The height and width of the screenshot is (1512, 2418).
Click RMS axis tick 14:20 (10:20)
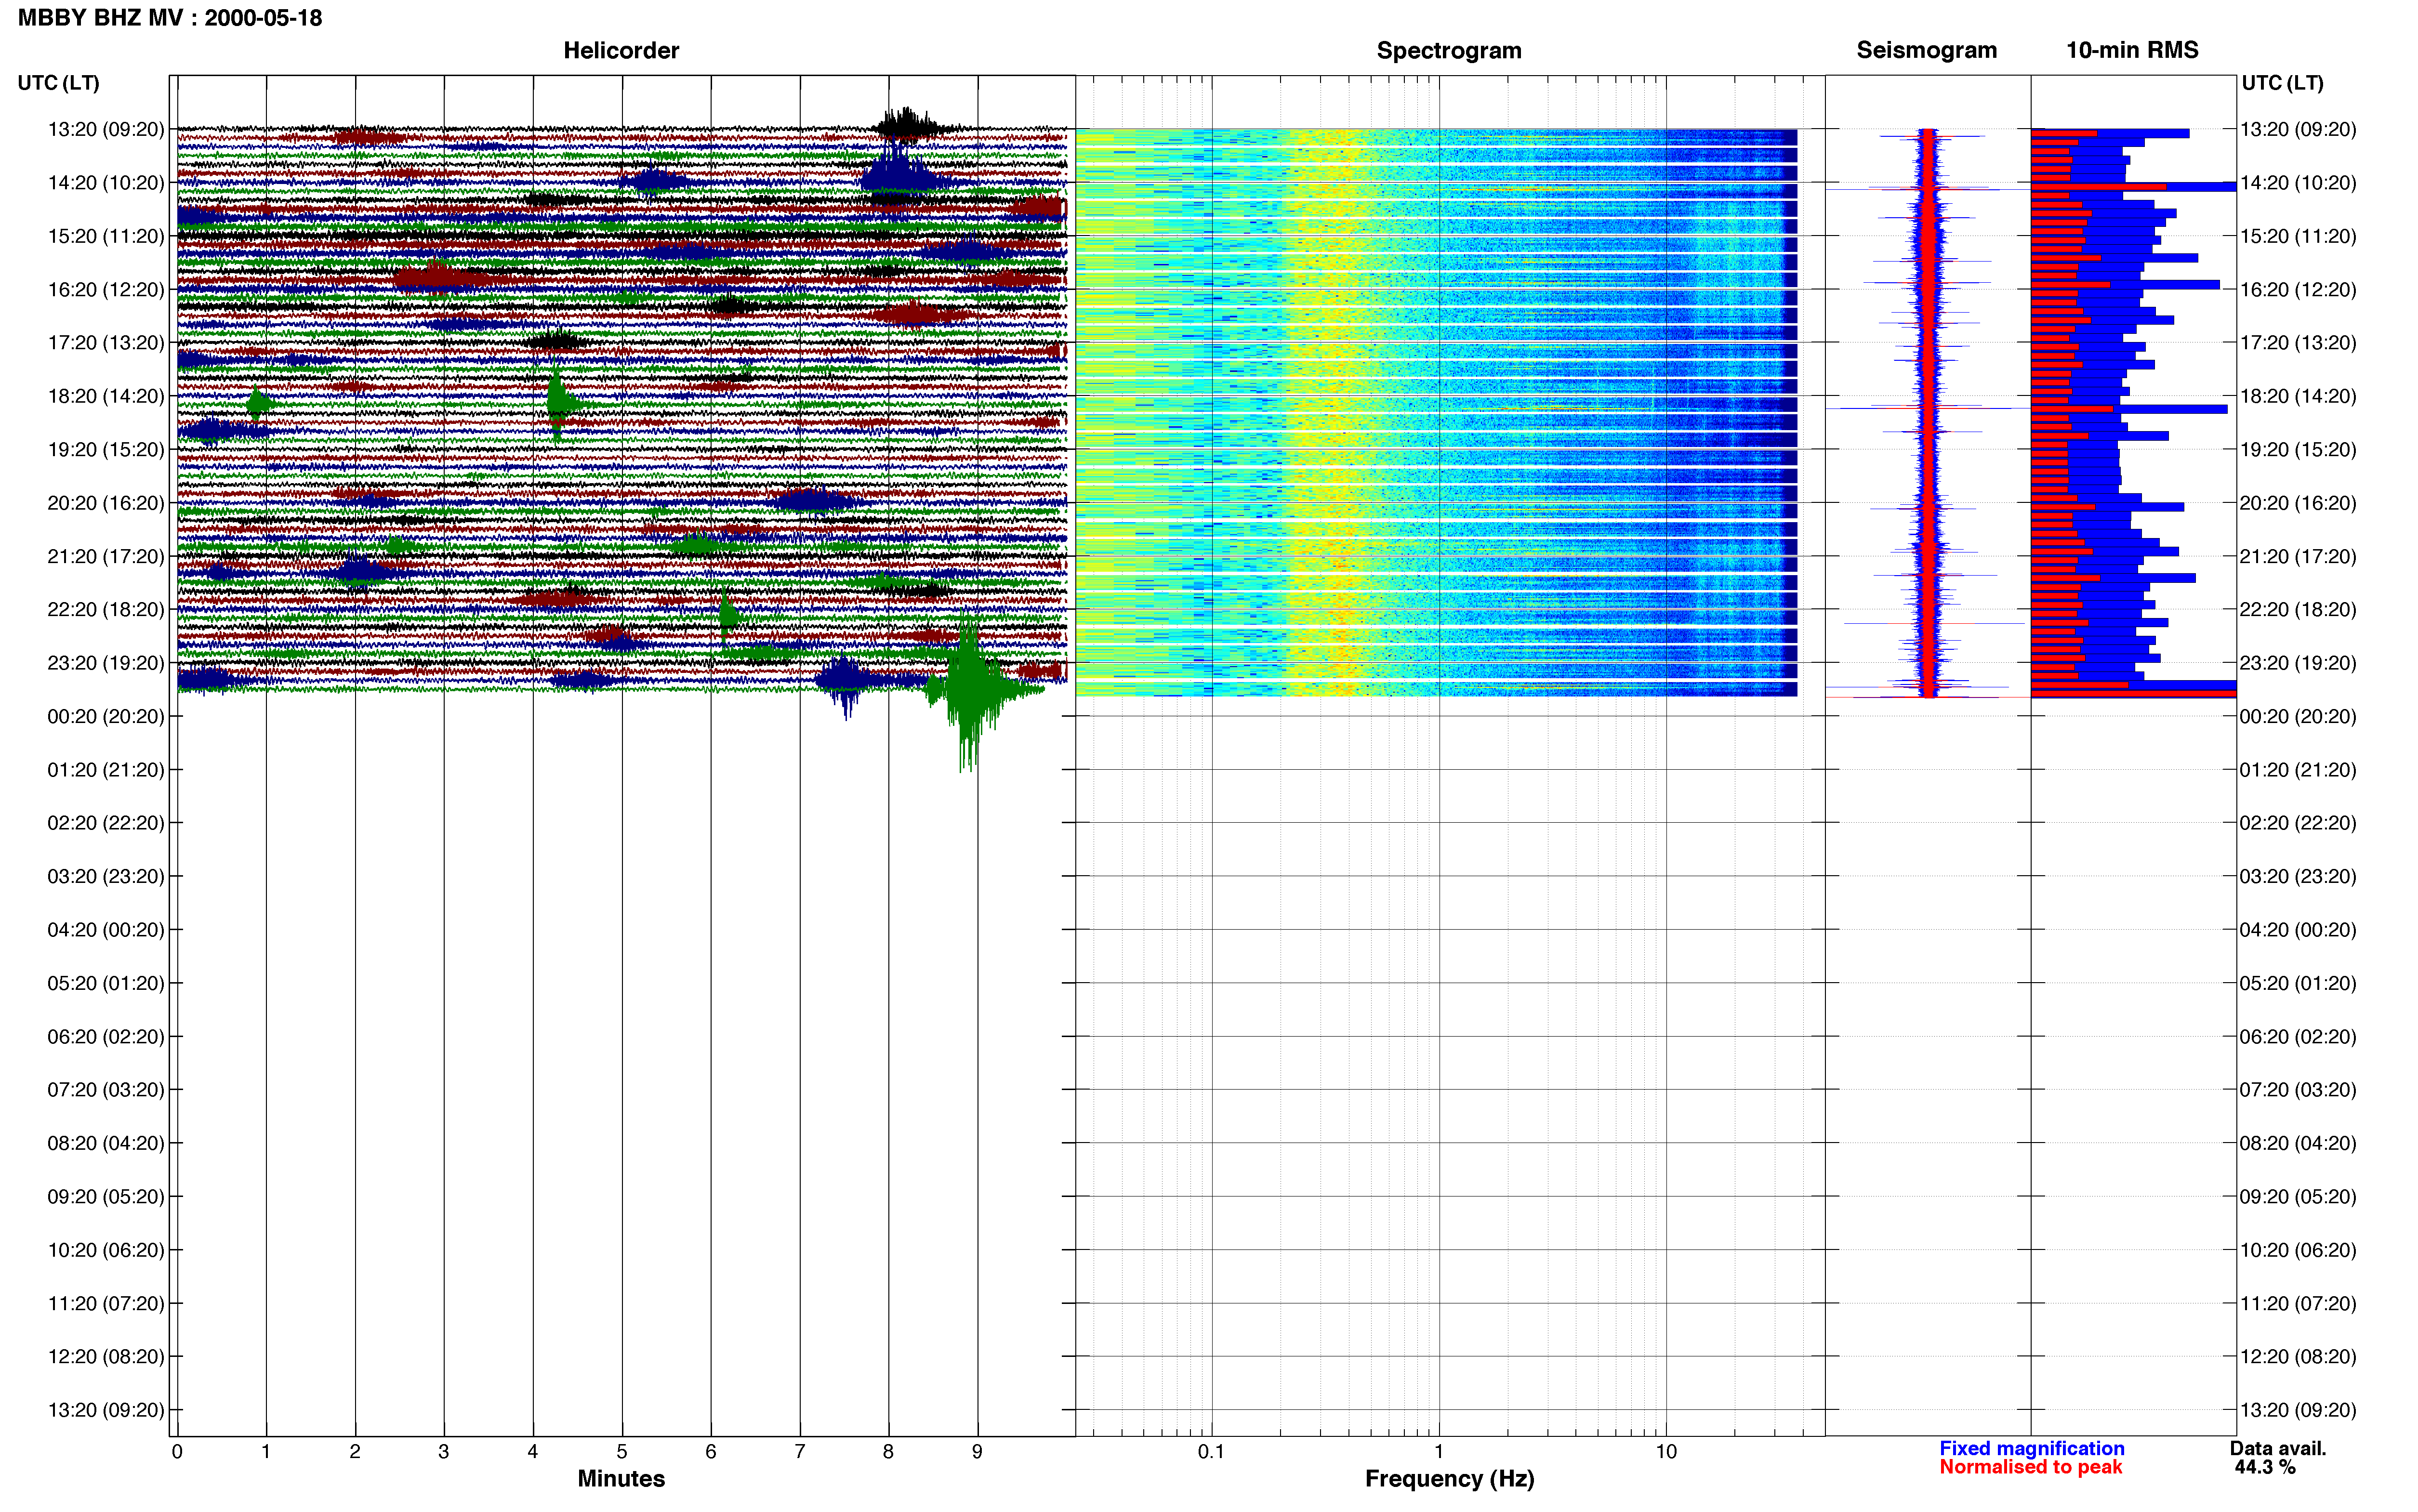click(x=2298, y=183)
